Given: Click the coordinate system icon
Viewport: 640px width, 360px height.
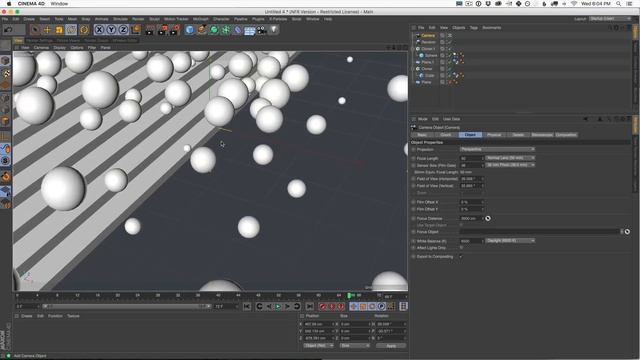Looking at the screenshot, I should coord(136,29).
